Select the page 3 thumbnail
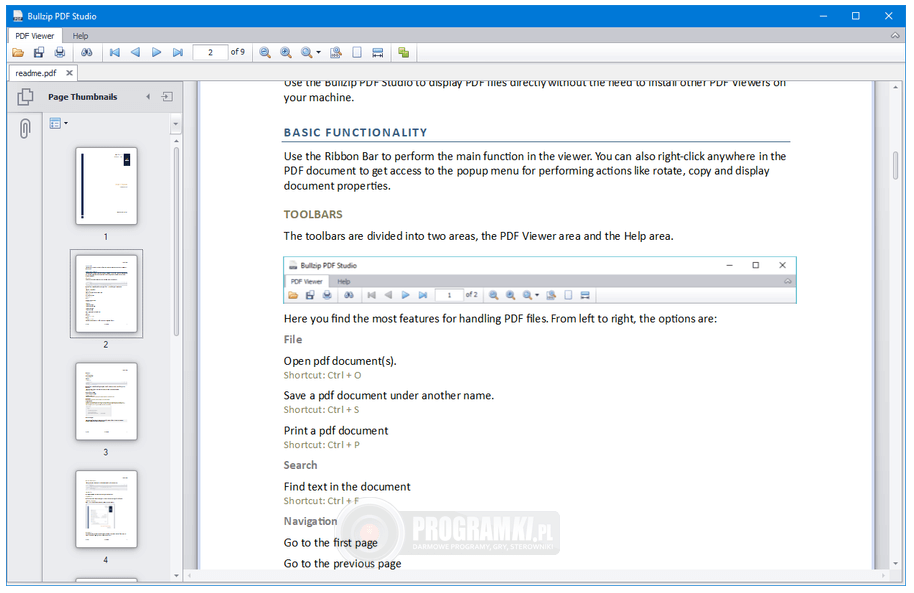The width and height of the screenshot is (914, 593). pos(106,401)
